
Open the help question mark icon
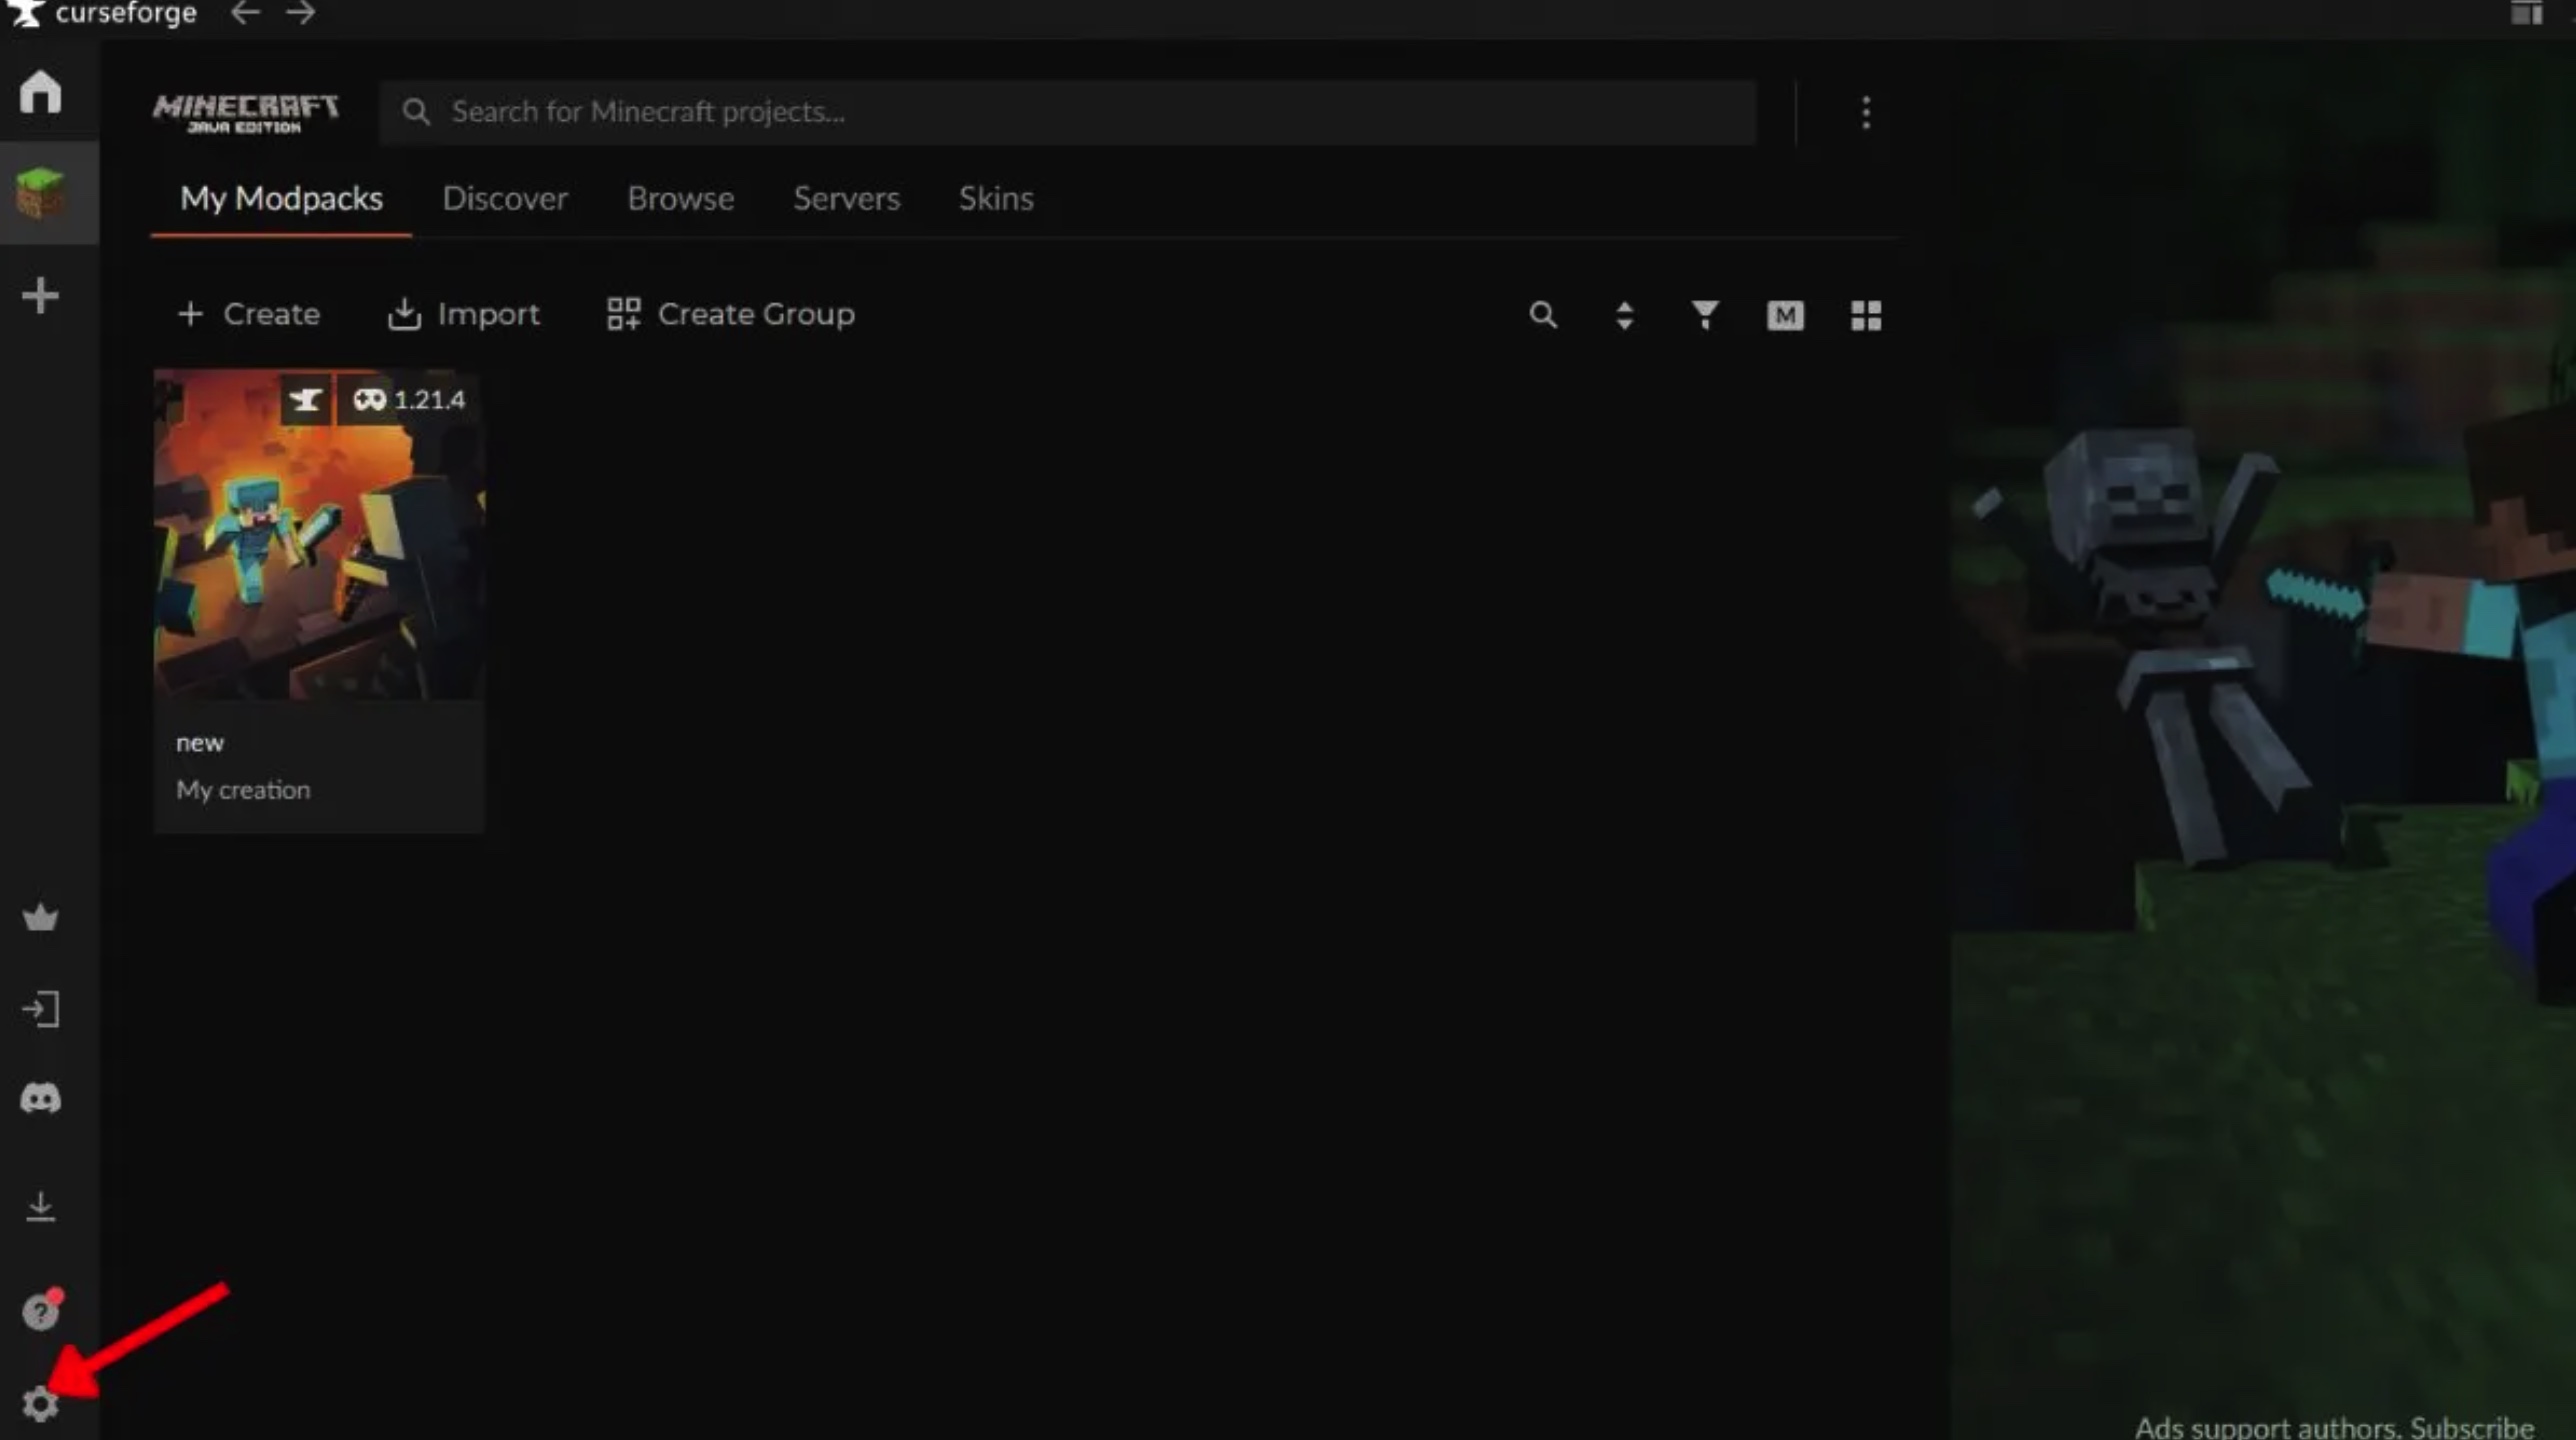point(42,1310)
